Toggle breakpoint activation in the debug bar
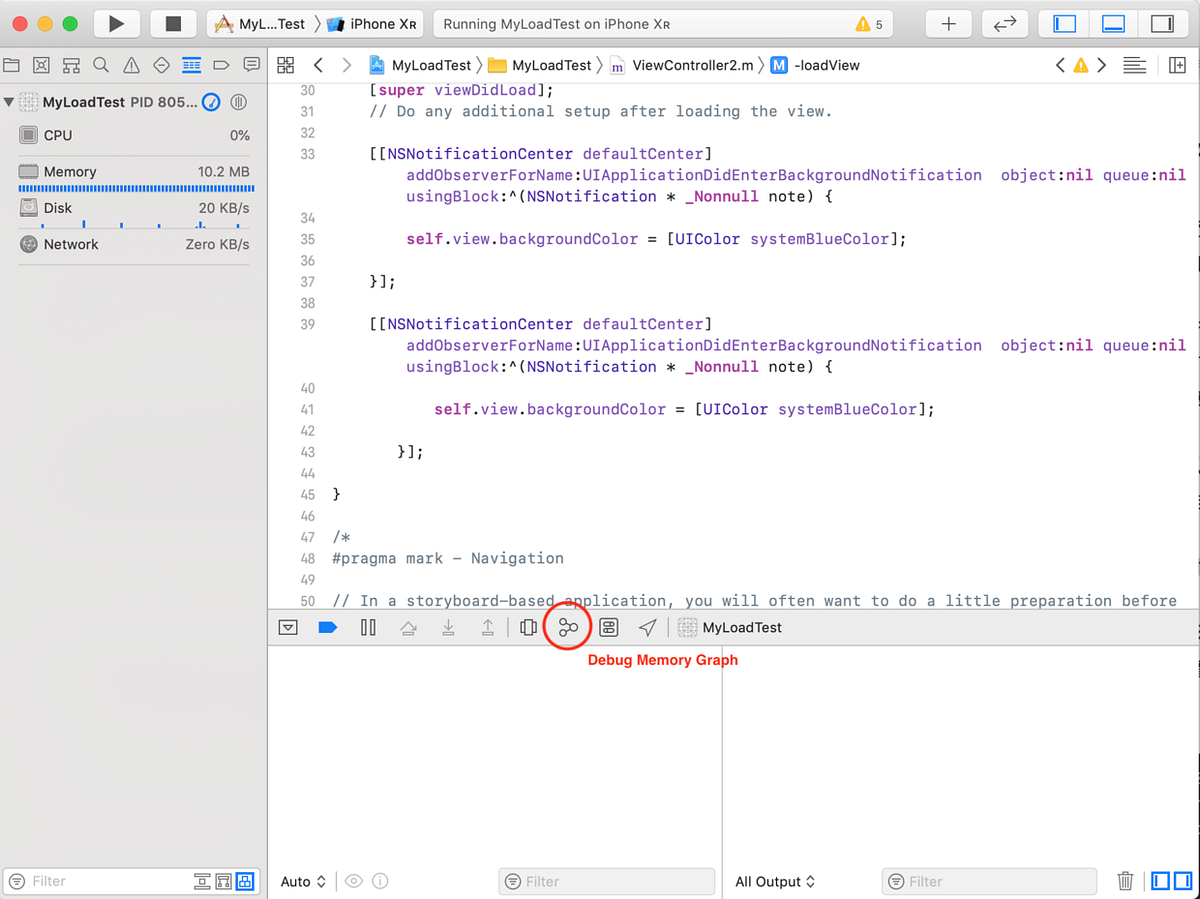The image size is (1200, 899). click(329, 627)
